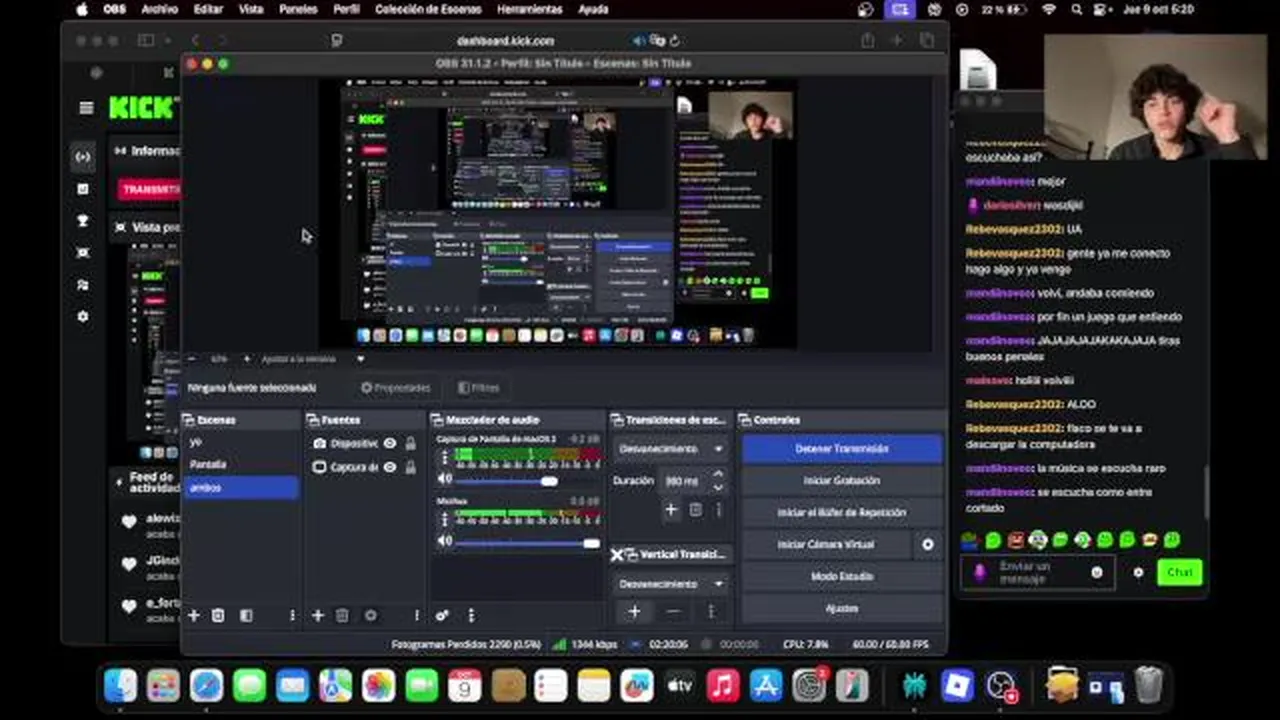Open emoji picker in chat message box
Screen dimensions: 1280x720
pos(1097,572)
